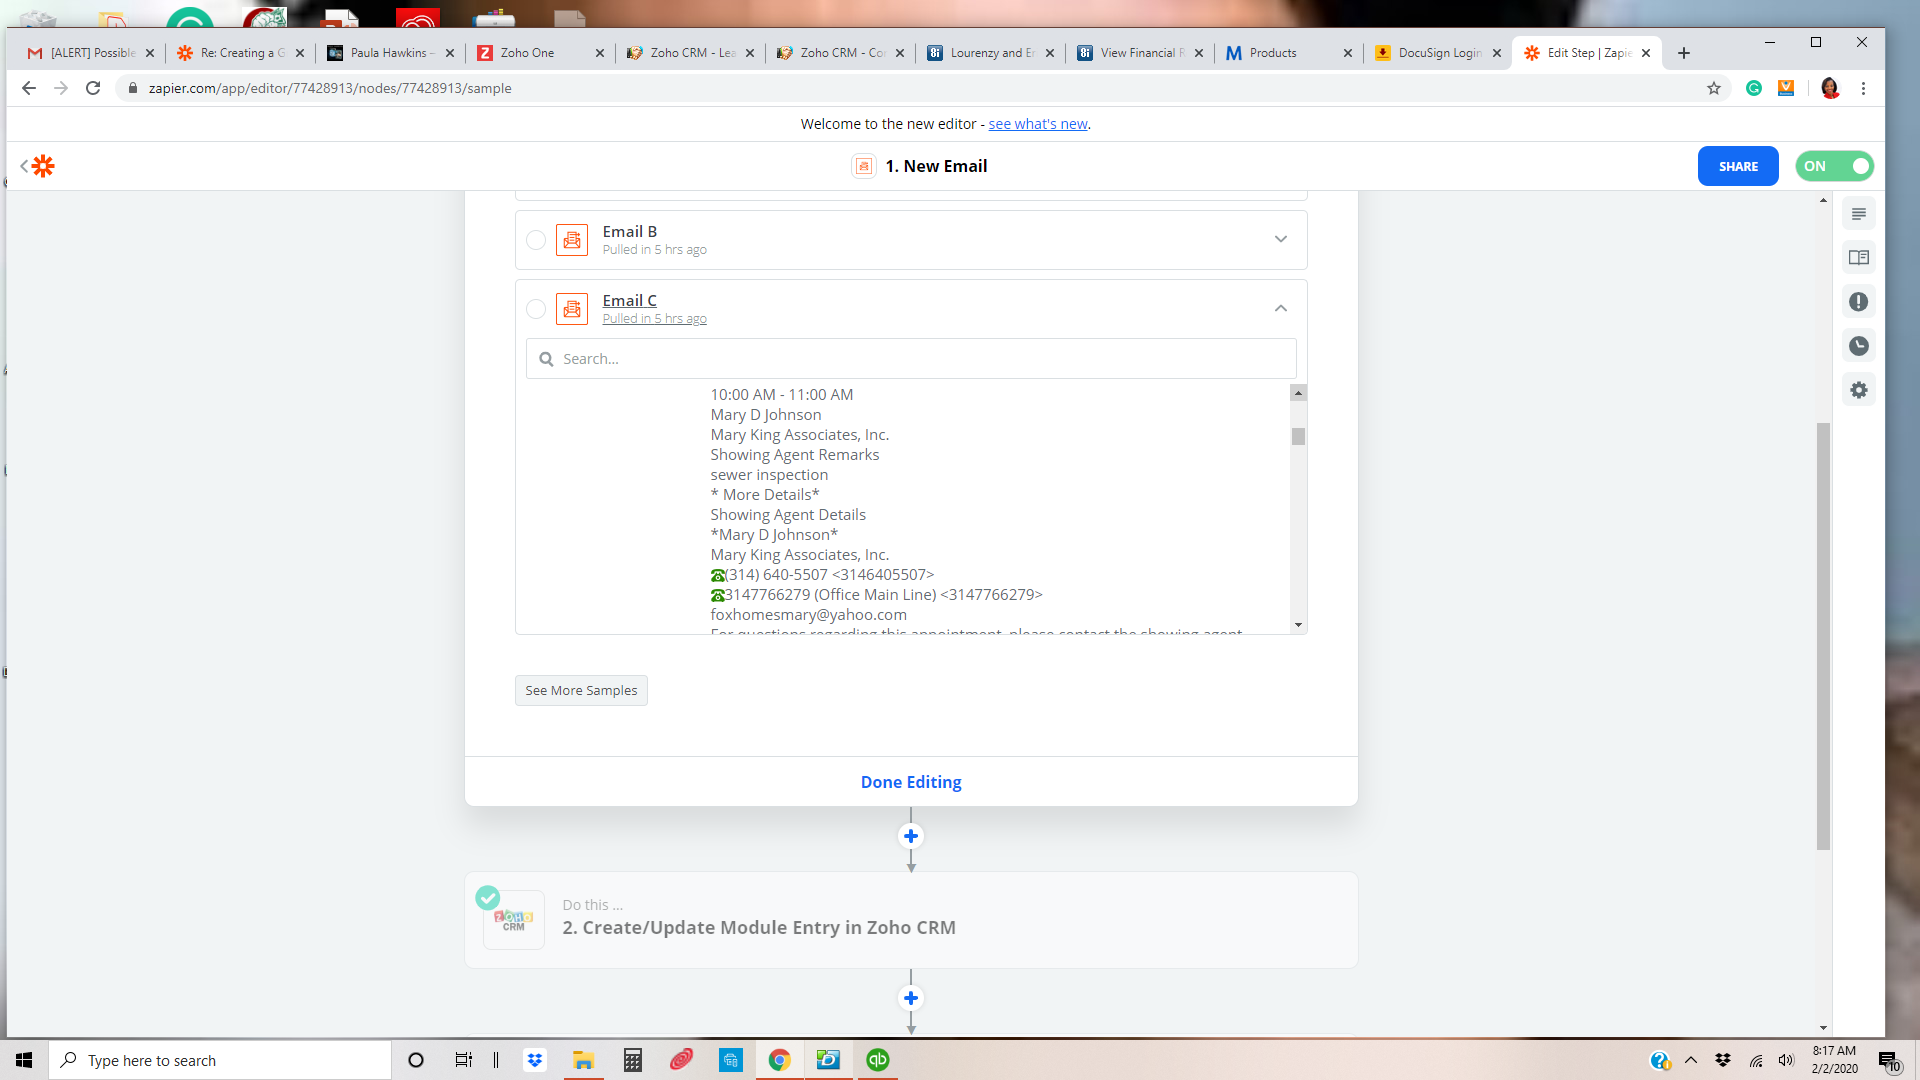Open the alerts exclamation icon in sidebar

point(1859,302)
